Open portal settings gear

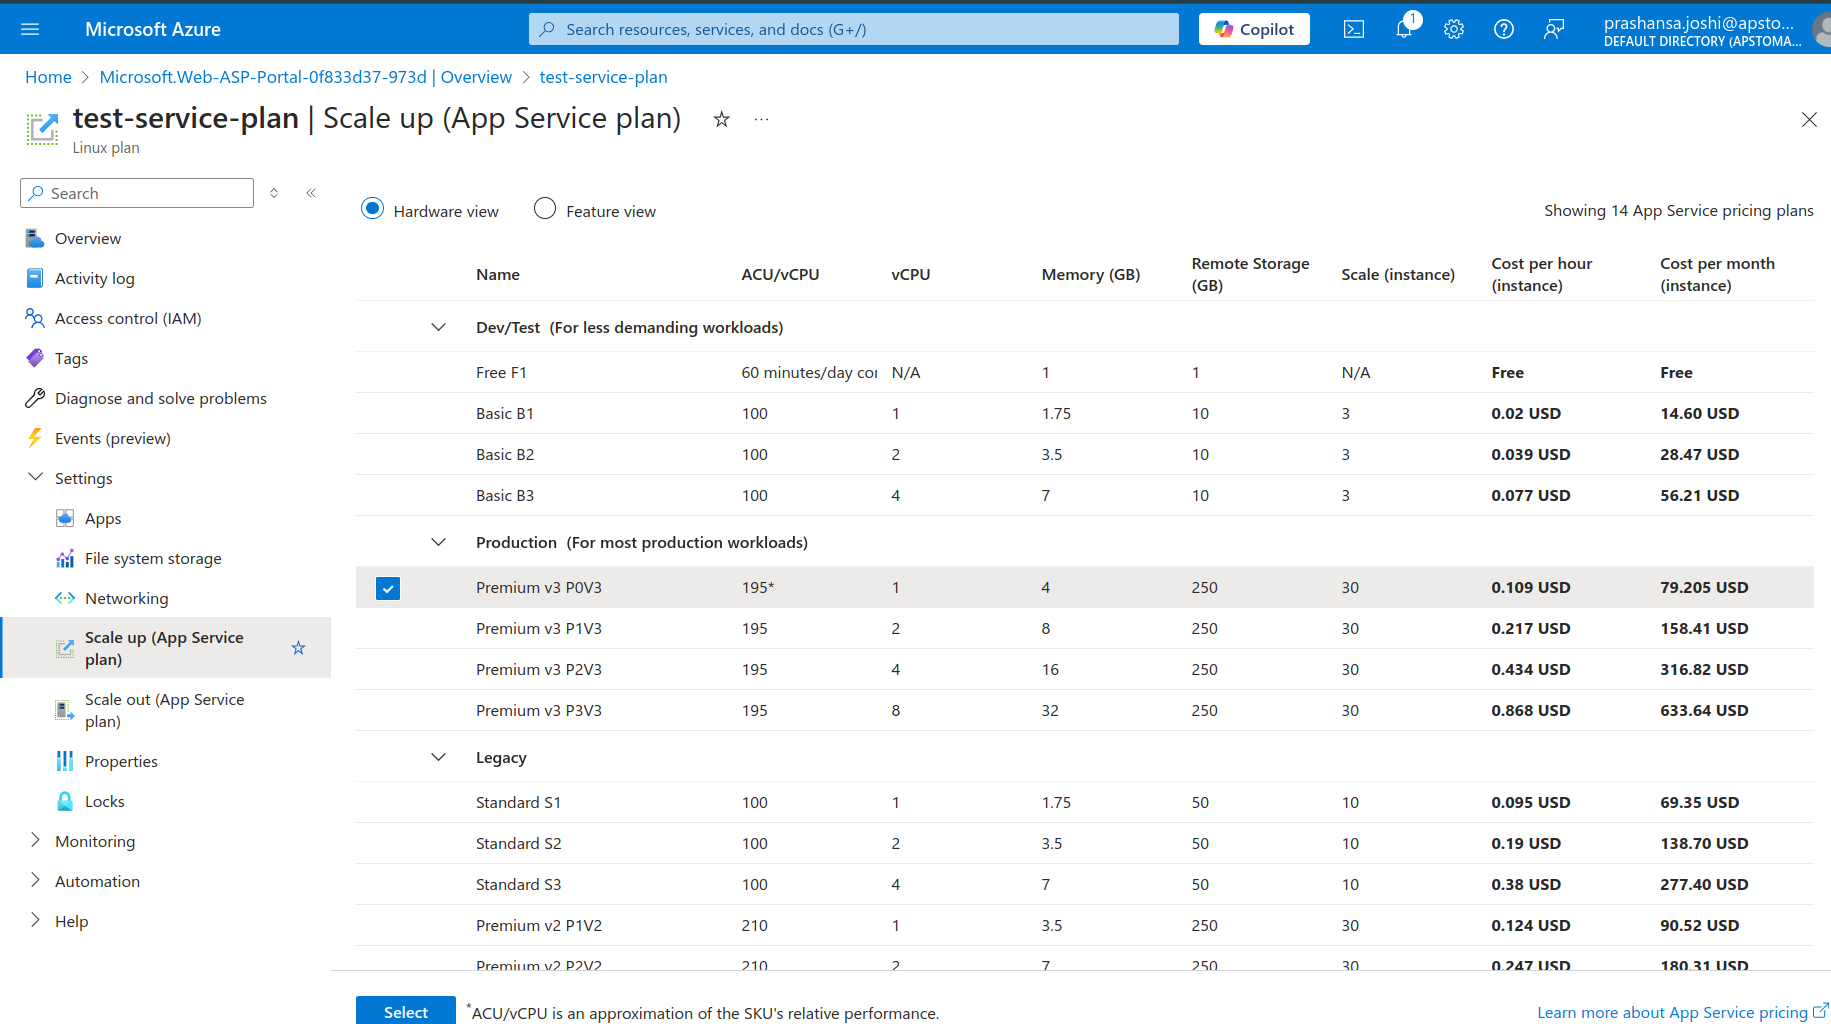(x=1454, y=29)
